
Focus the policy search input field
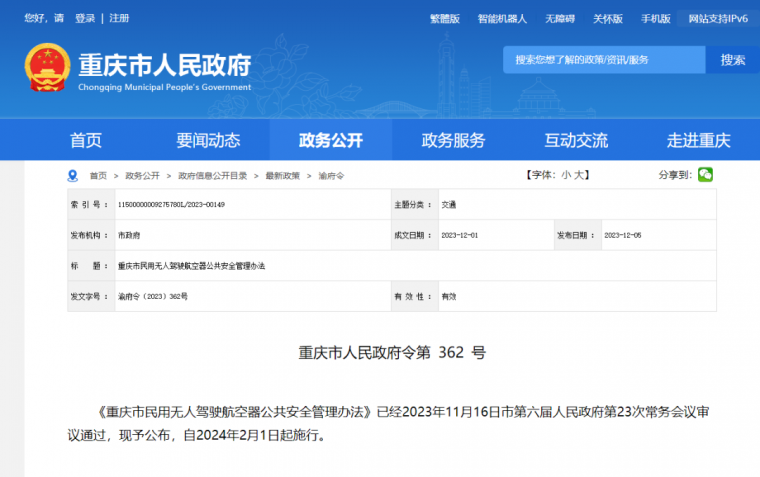pyautogui.click(x=604, y=60)
